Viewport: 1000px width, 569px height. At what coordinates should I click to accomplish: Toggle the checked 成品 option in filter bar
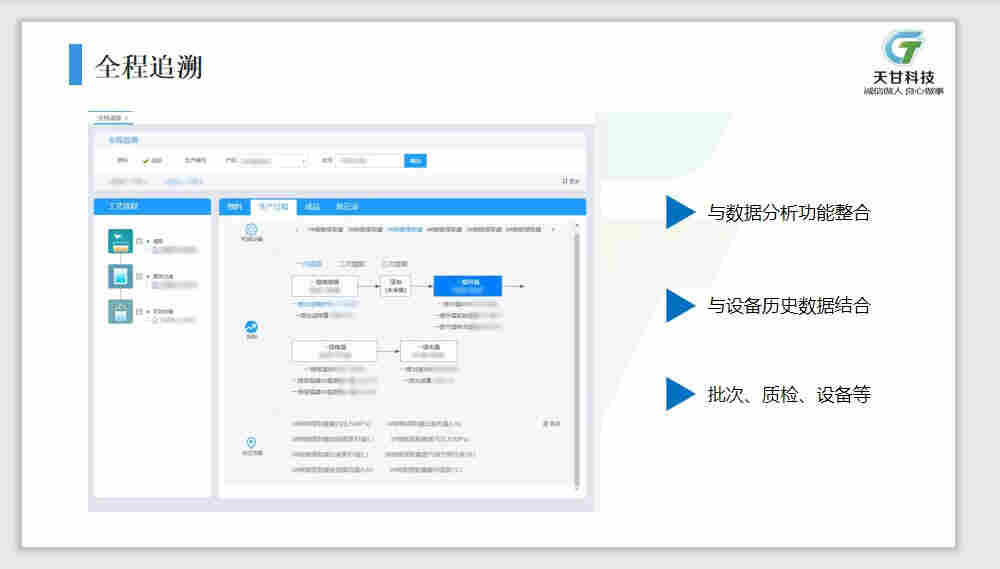152,161
